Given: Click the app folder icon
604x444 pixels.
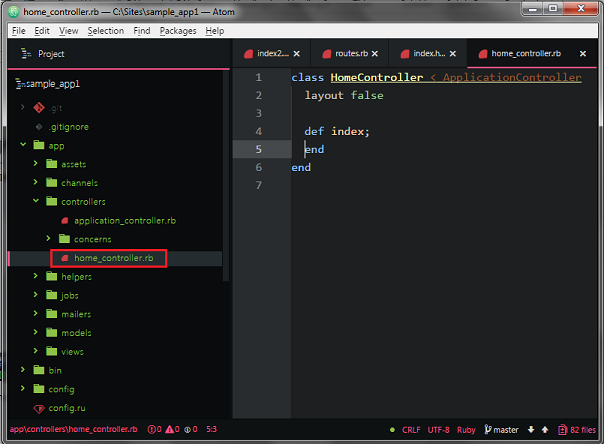Looking at the screenshot, I should (39, 145).
